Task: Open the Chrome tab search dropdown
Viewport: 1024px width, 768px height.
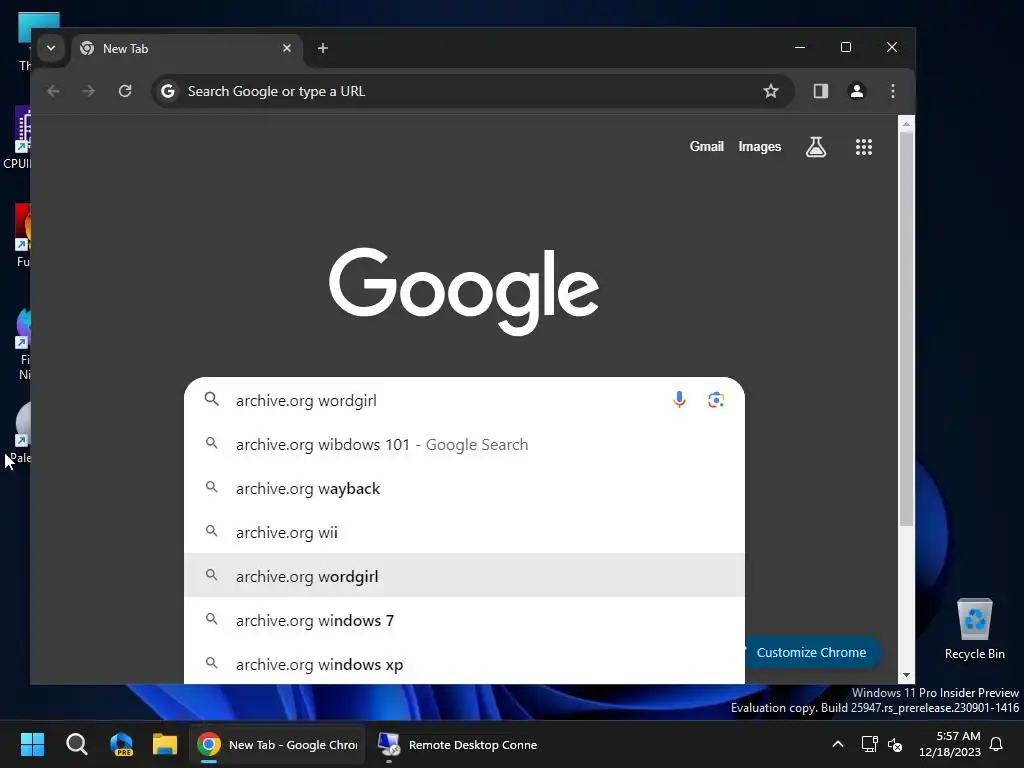Action: pyautogui.click(x=50, y=48)
